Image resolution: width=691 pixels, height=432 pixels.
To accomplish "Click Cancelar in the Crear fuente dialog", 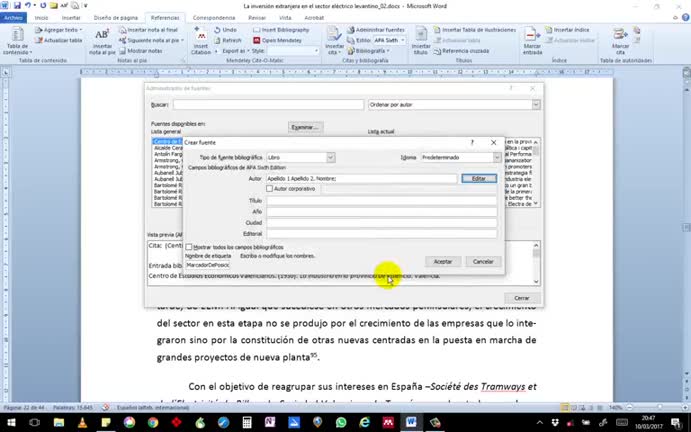I will pos(483,261).
